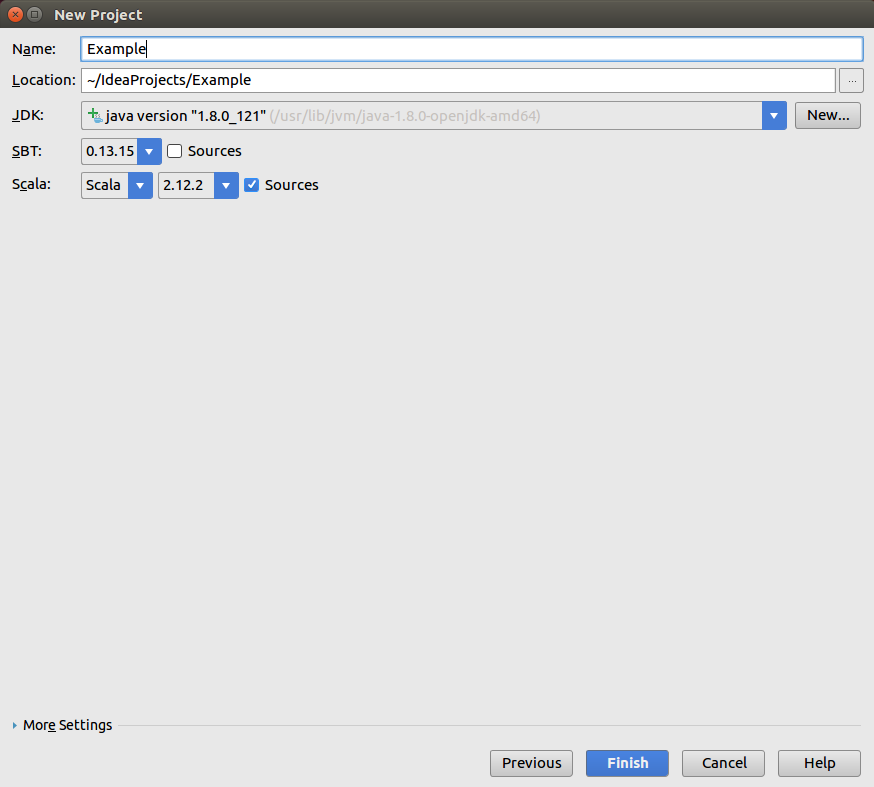
Task: Open the Scala version 2.12.2 dropdown
Action: coord(226,185)
